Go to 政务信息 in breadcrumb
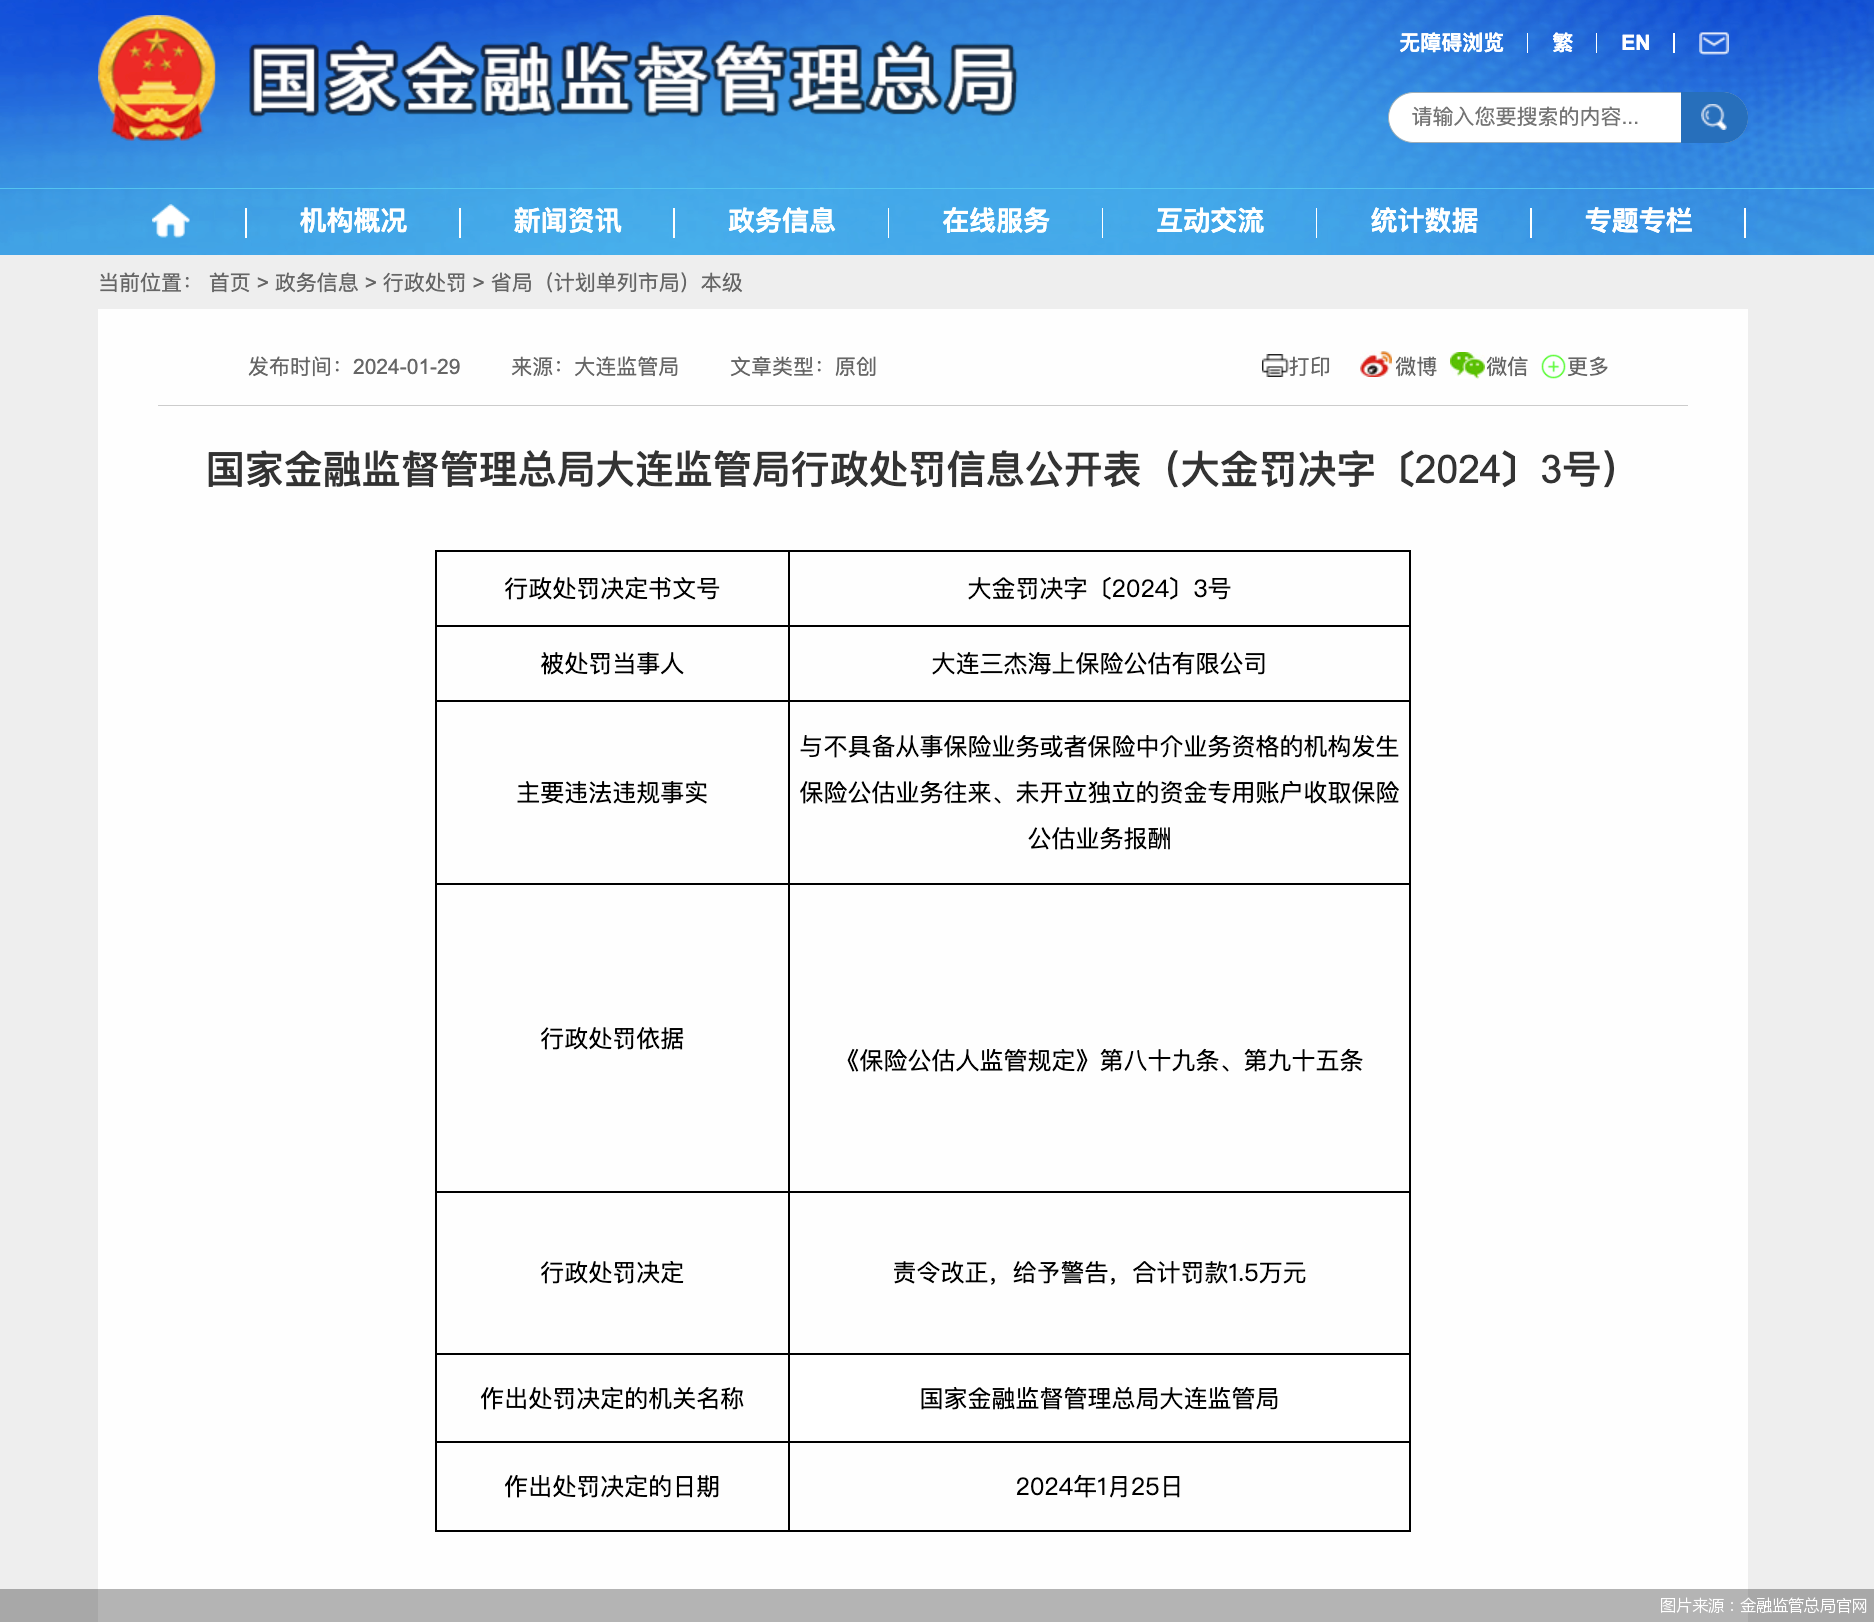The width and height of the screenshot is (1874, 1622). [x=316, y=283]
